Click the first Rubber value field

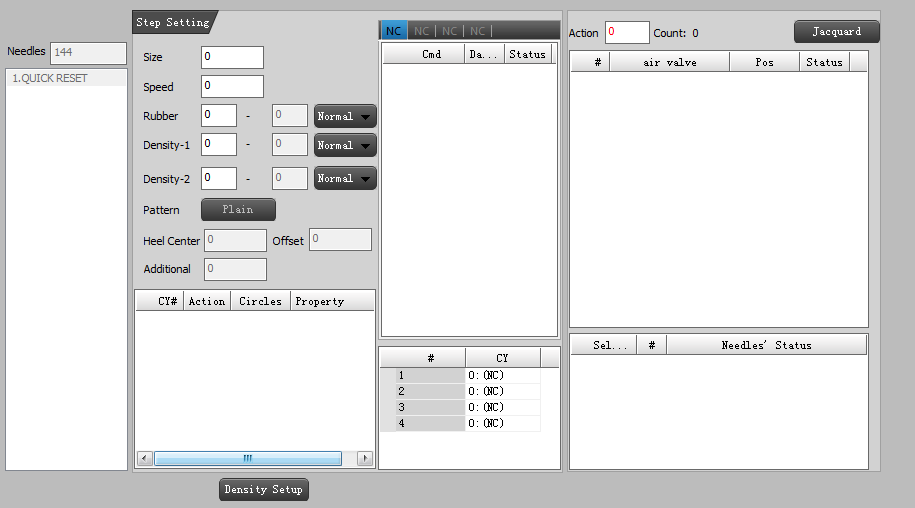point(219,115)
